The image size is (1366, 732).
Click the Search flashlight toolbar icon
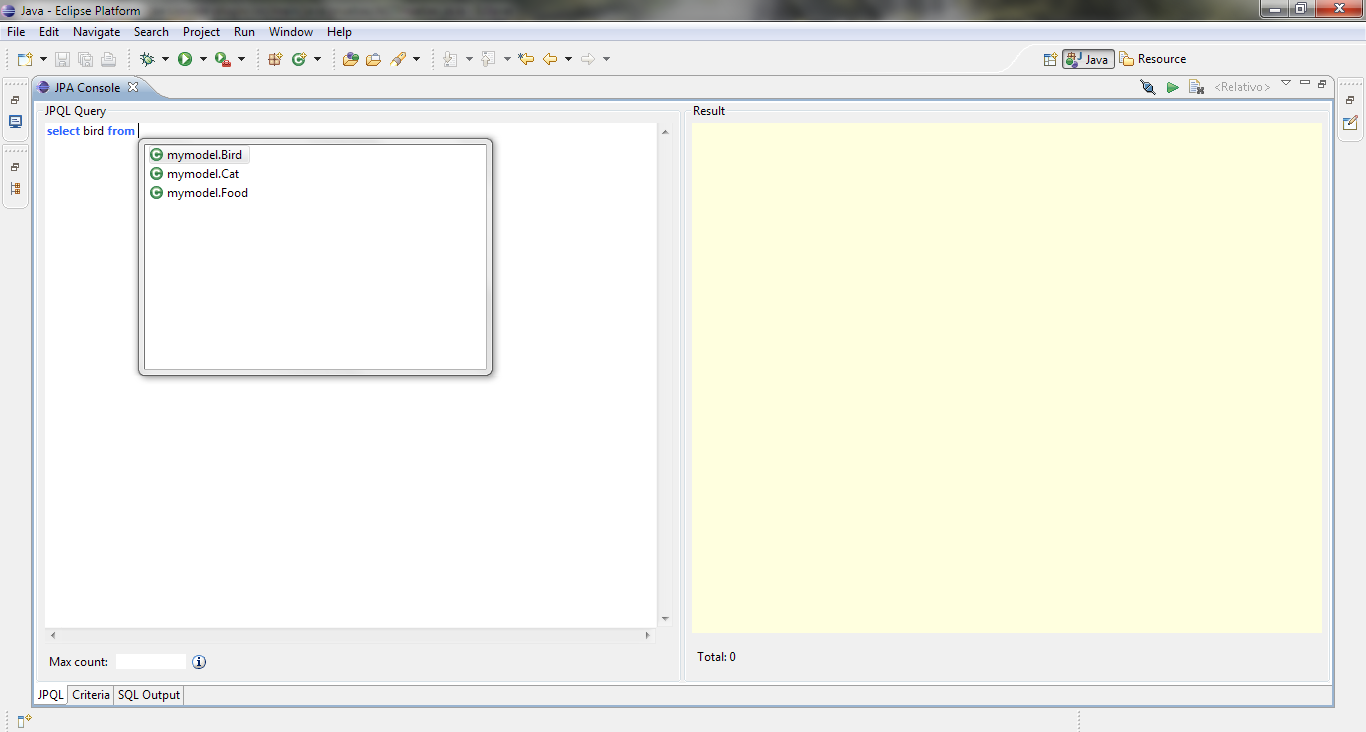pyautogui.click(x=398, y=60)
